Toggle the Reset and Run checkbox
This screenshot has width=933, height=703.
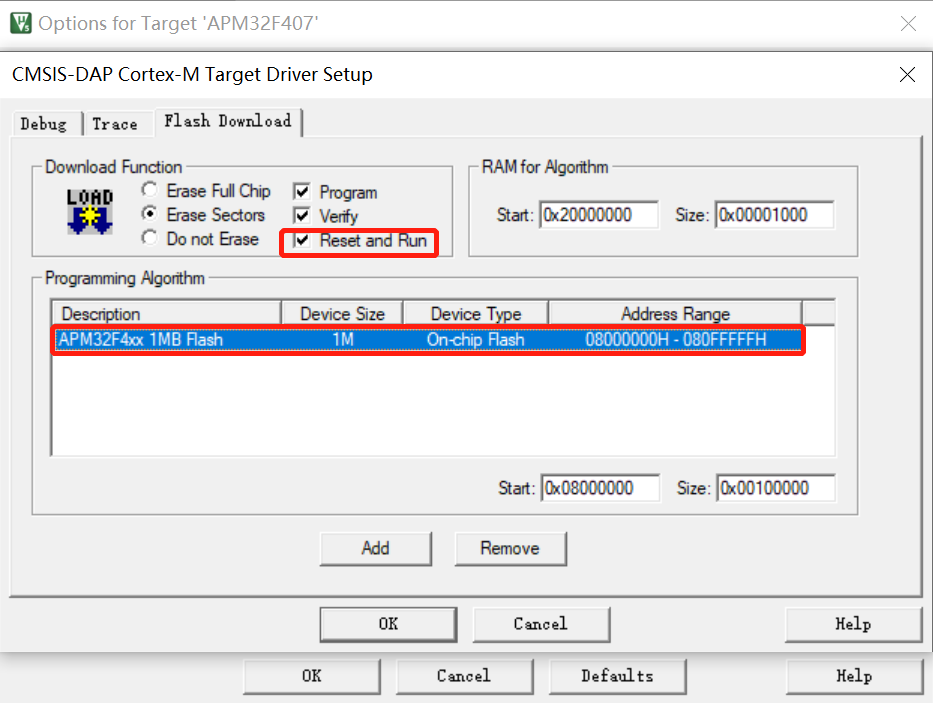point(302,240)
